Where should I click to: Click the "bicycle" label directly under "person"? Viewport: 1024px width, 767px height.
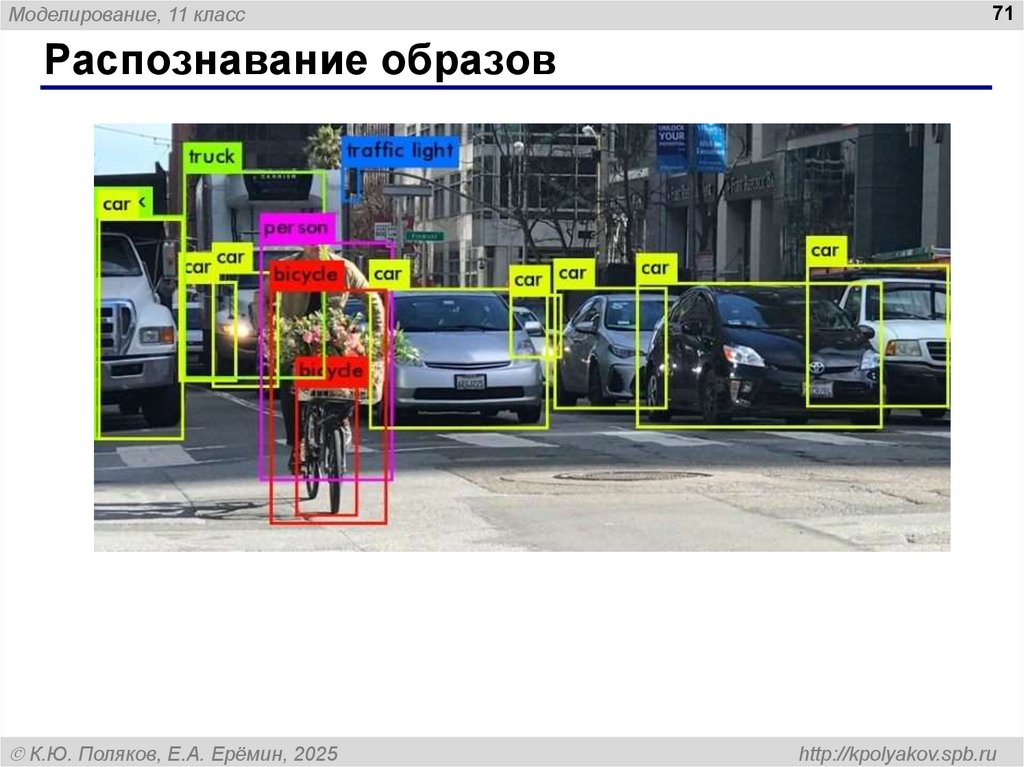307,274
